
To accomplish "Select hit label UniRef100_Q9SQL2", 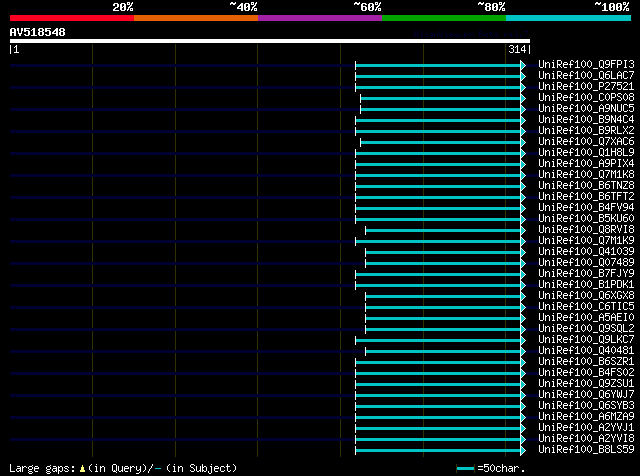I will click(586, 329).
